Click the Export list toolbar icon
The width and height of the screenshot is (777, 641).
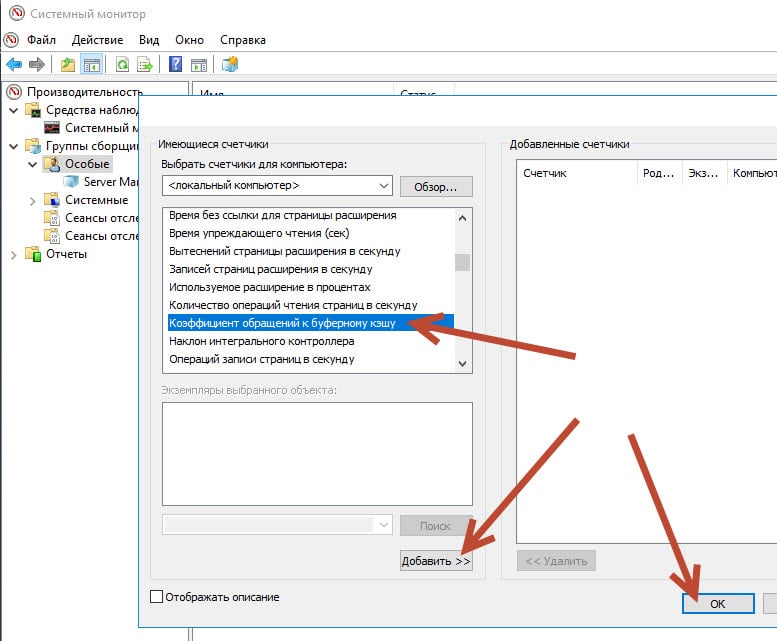[145, 65]
